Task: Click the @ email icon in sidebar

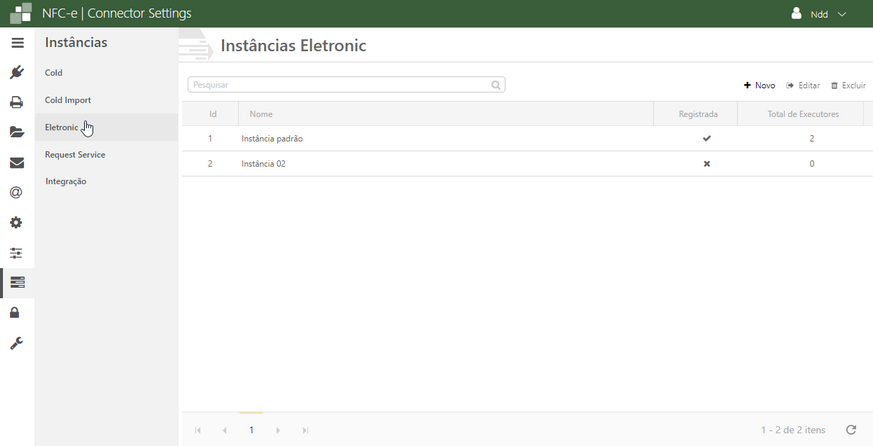Action: (x=16, y=192)
